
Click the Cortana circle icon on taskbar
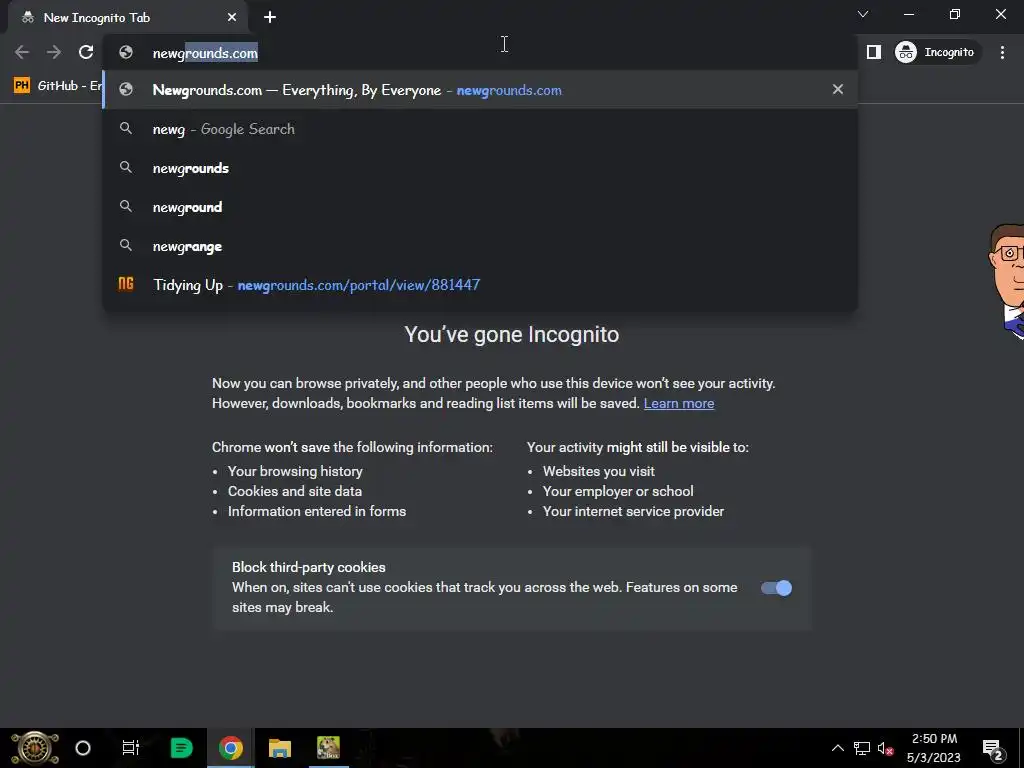(x=83, y=748)
